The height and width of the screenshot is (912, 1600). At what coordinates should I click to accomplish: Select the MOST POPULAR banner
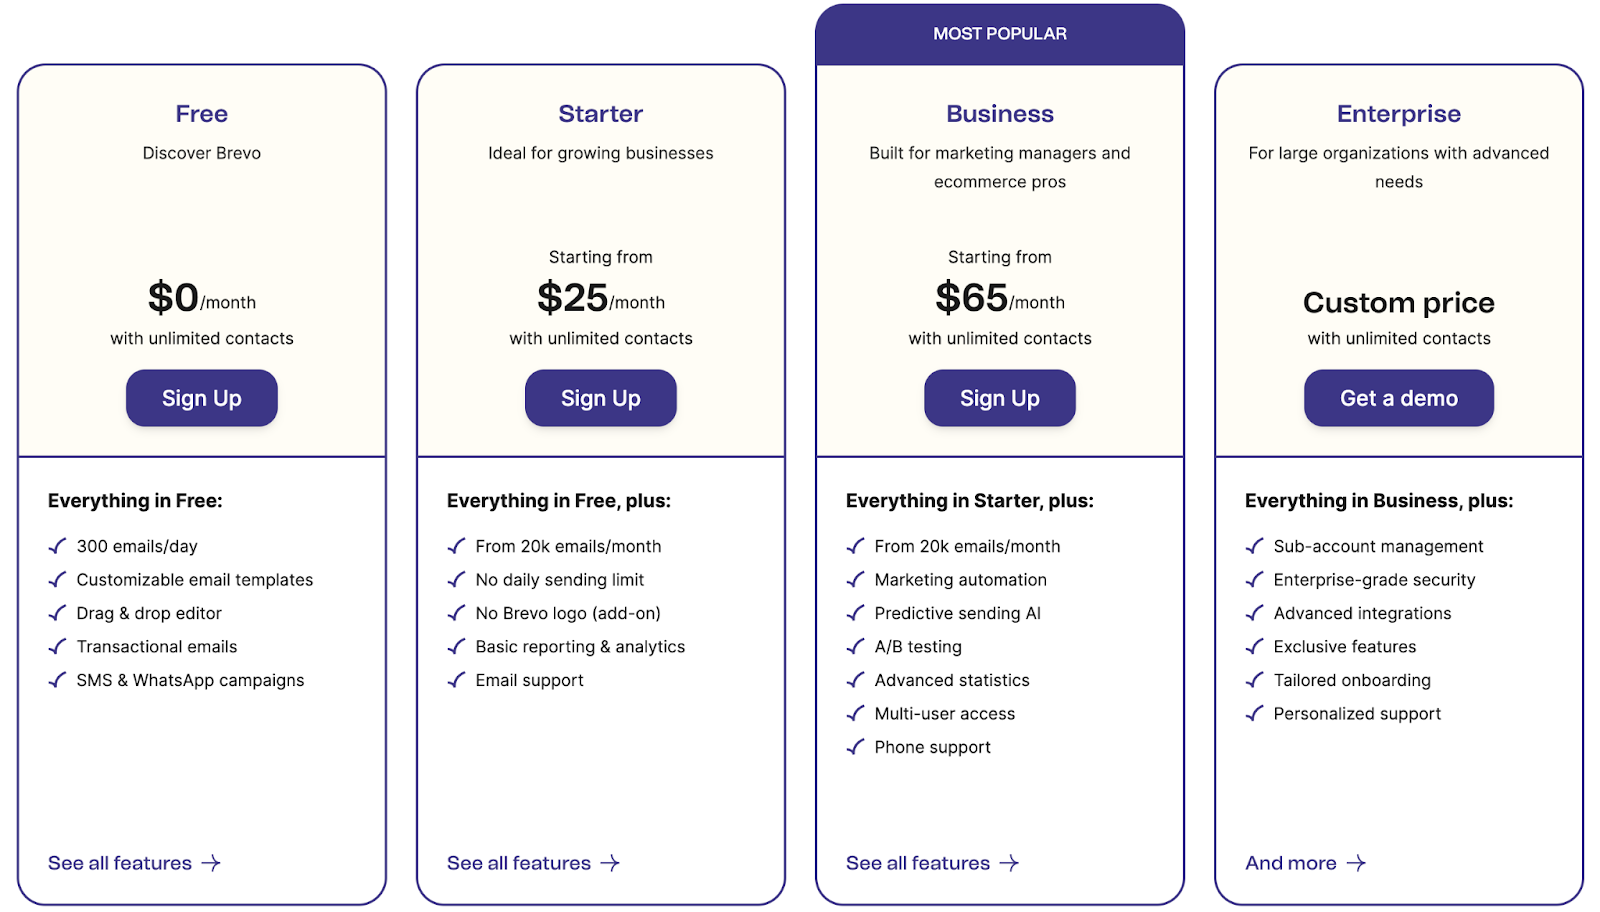1000,34
